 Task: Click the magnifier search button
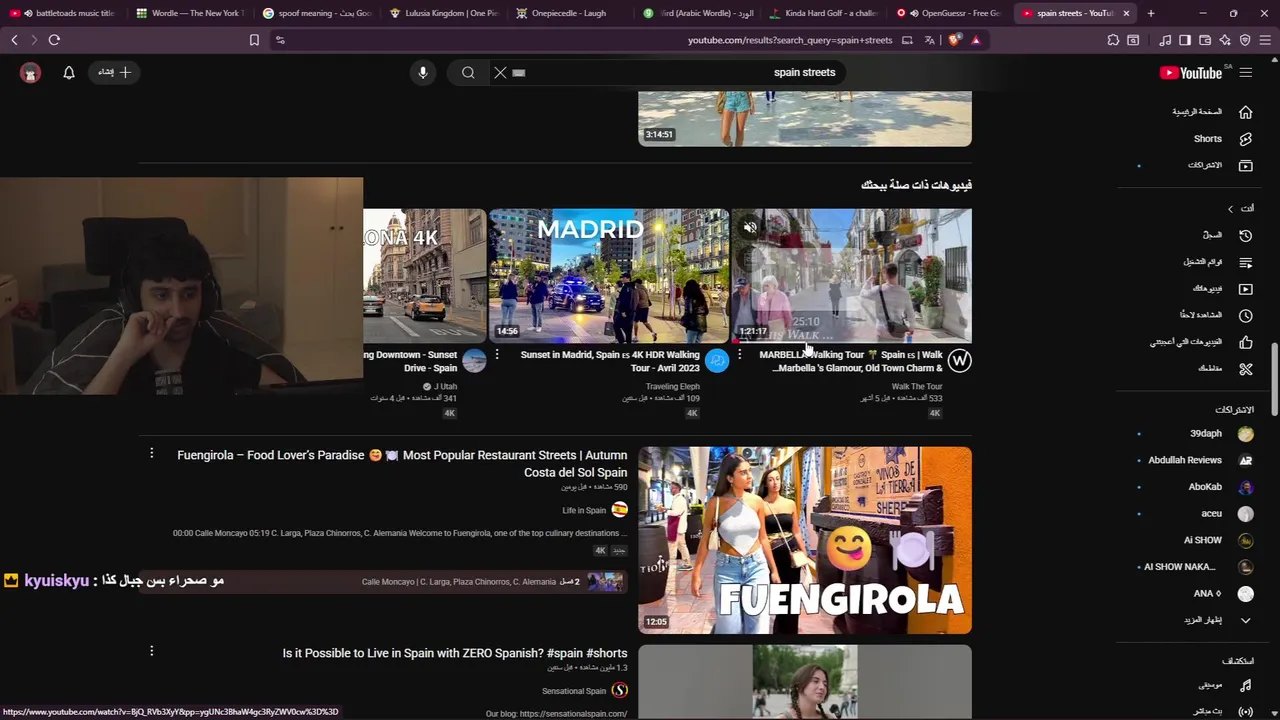pos(468,72)
